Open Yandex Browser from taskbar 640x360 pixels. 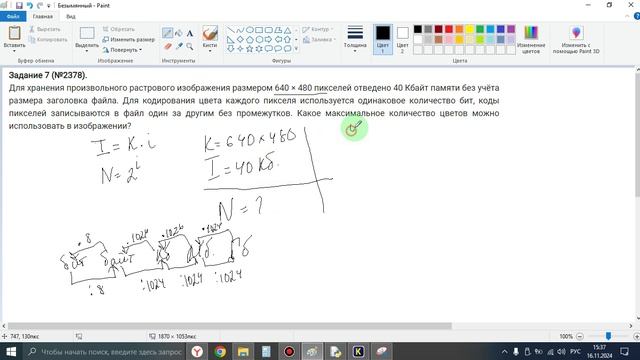pyautogui.click(x=197, y=351)
